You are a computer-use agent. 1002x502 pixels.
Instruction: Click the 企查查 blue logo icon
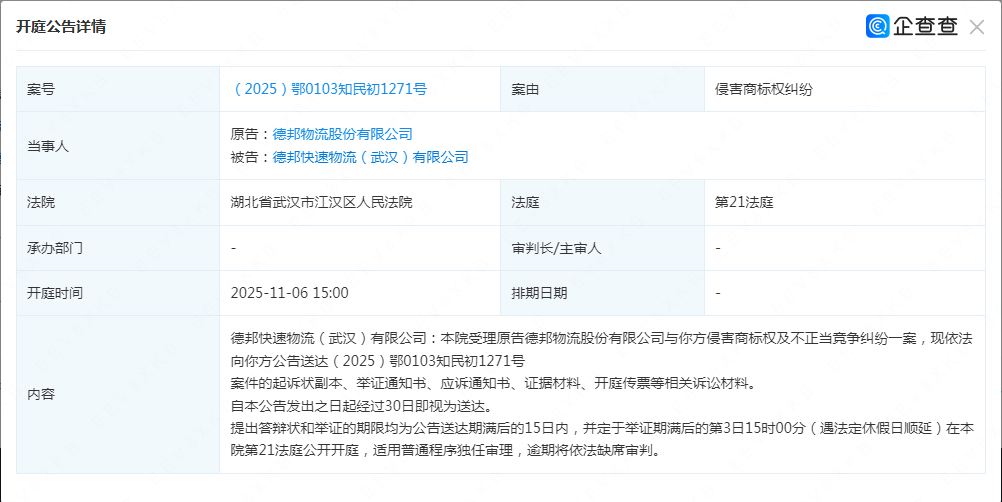click(878, 27)
